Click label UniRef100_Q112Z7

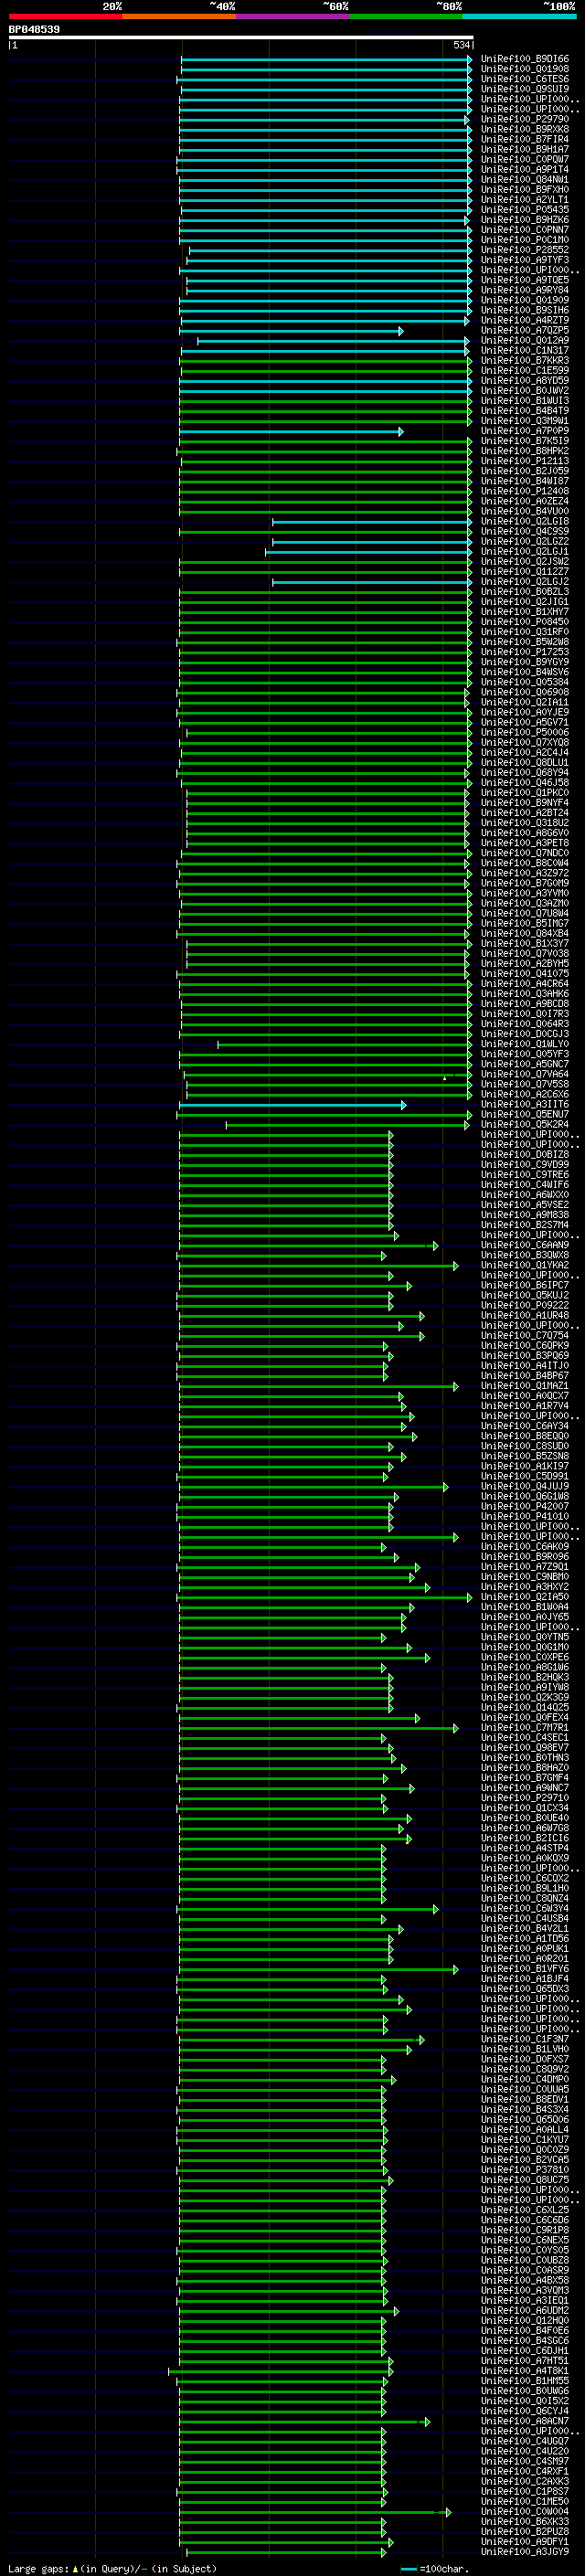525,572
